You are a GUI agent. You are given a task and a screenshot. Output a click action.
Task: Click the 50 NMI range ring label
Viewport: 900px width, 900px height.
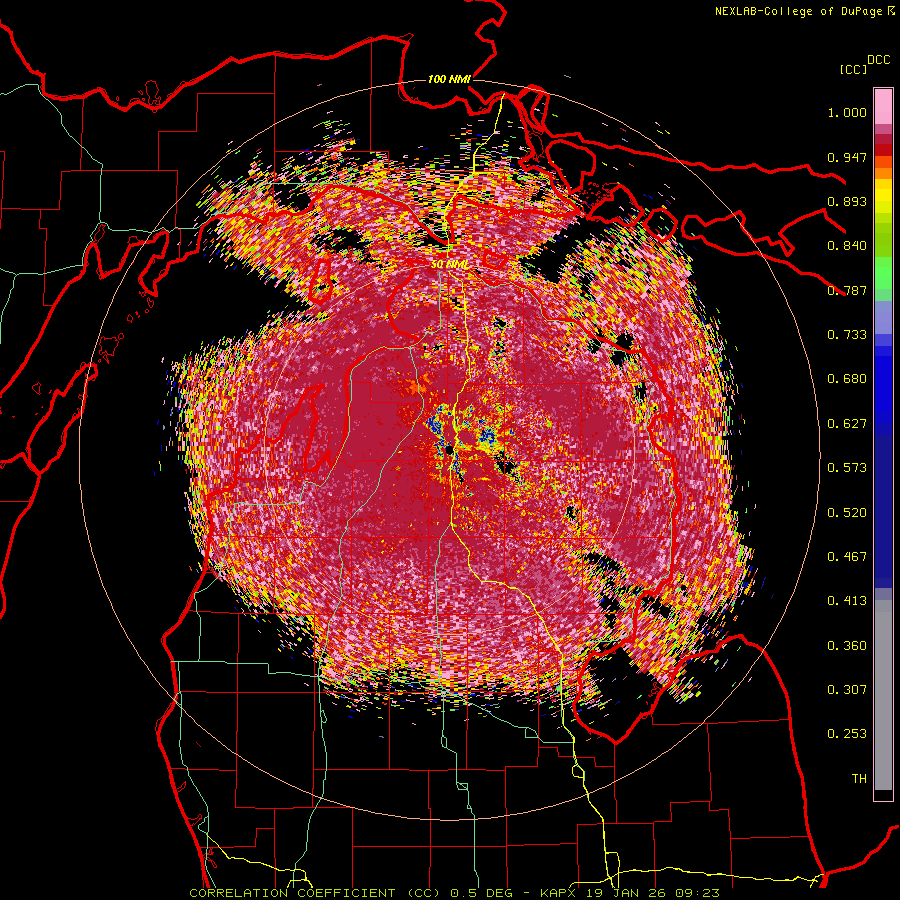click(449, 265)
